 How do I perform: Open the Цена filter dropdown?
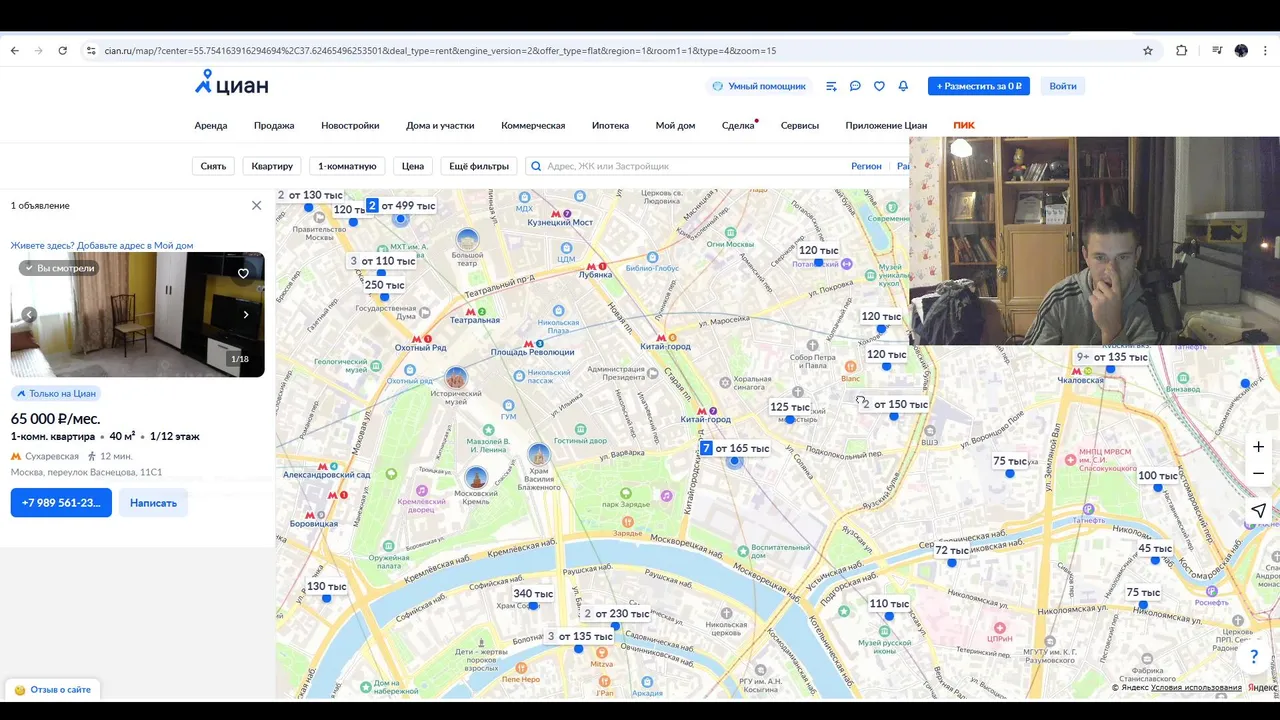(x=413, y=166)
